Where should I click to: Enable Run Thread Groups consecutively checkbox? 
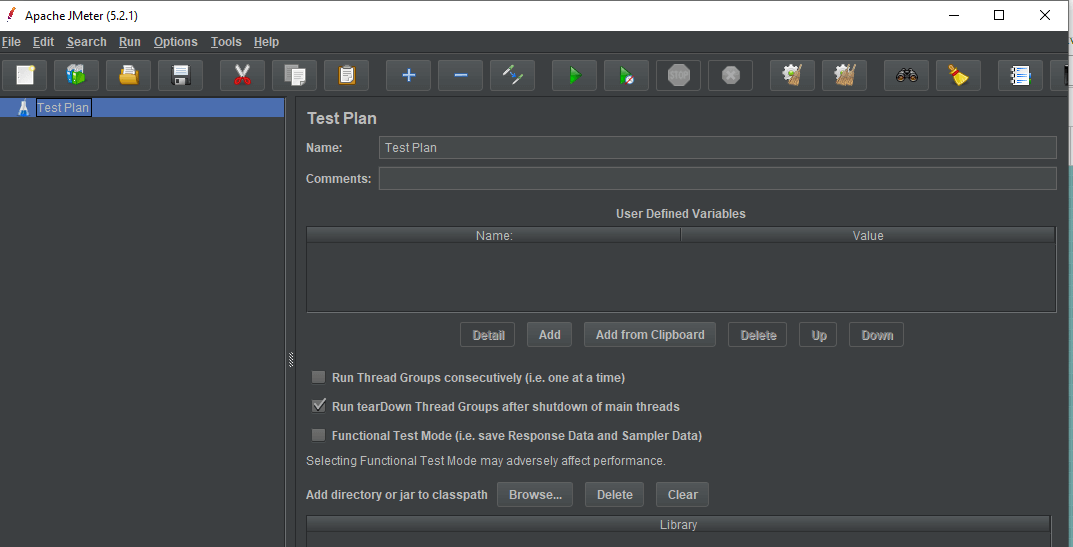tap(318, 377)
